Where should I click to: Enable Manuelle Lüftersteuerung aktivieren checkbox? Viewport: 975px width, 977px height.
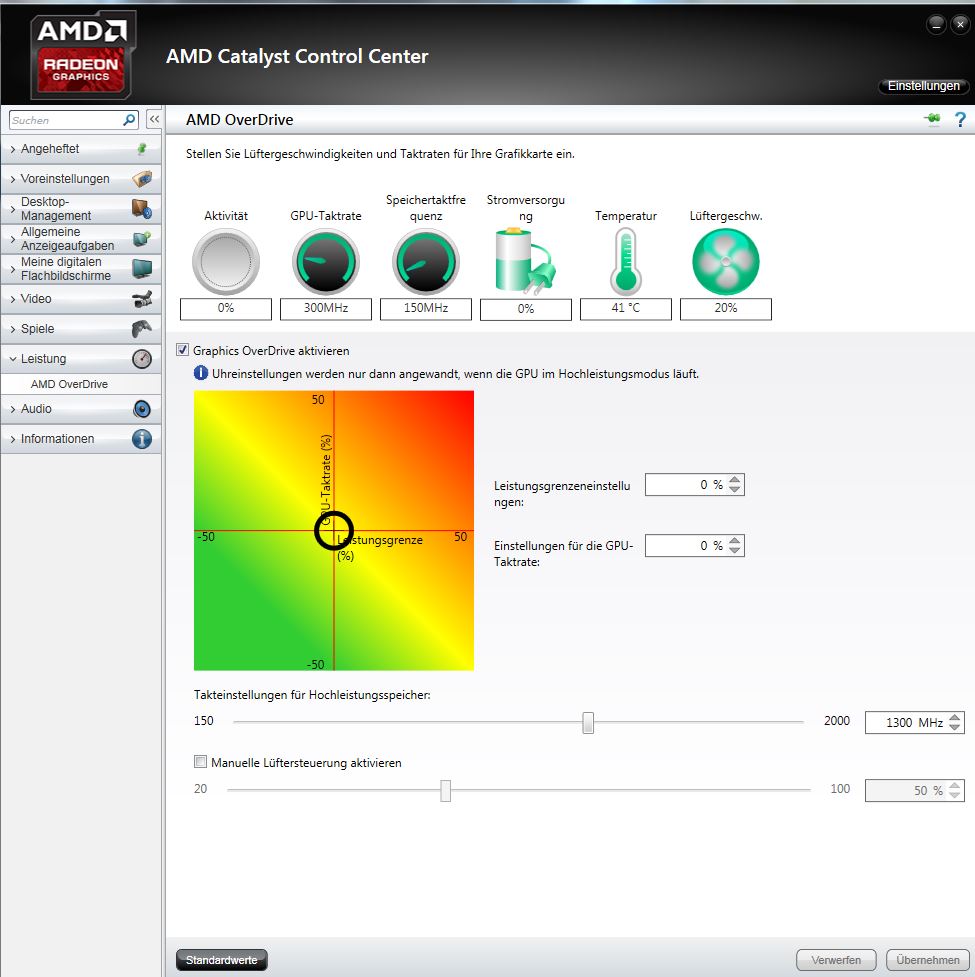201,761
